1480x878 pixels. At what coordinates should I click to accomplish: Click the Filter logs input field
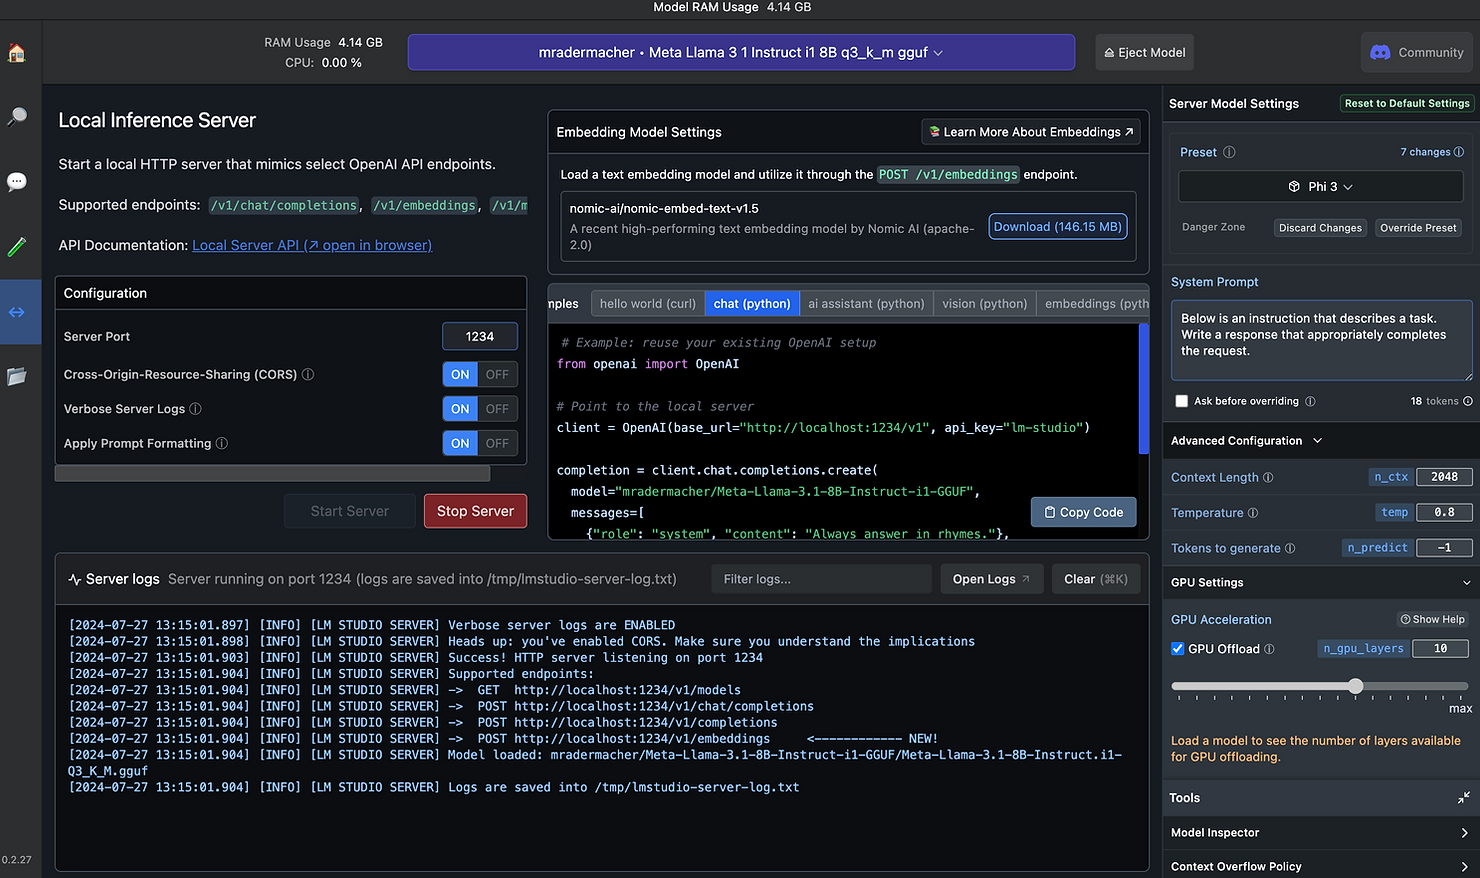820,578
